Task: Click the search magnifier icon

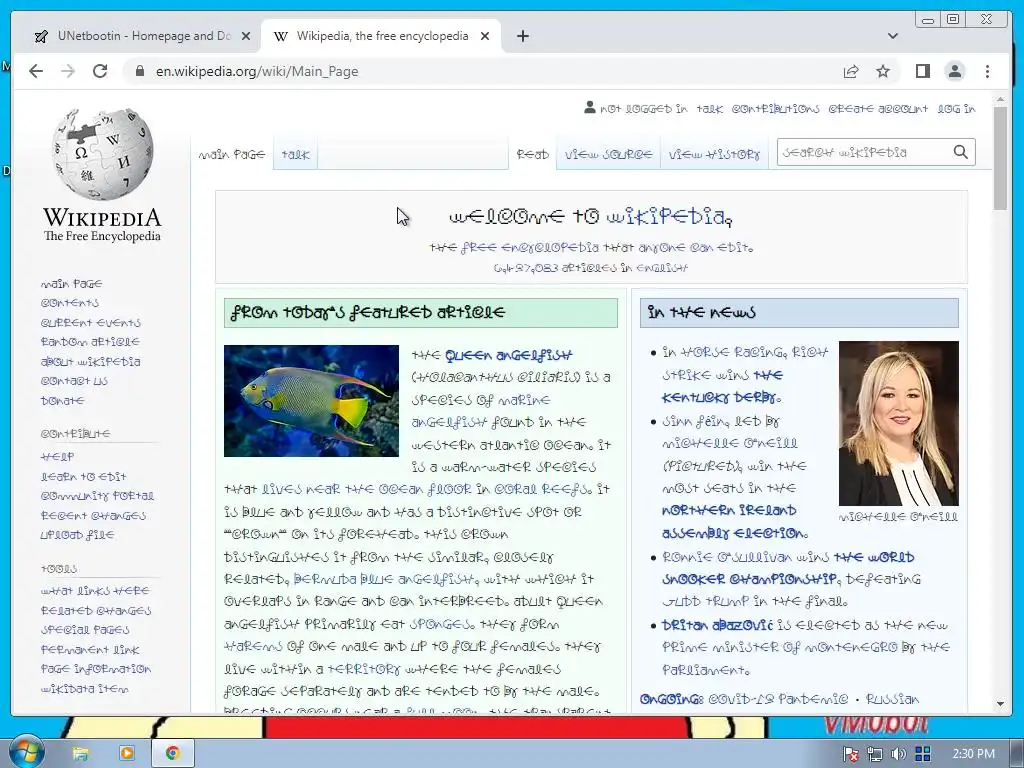Action: click(x=961, y=152)
